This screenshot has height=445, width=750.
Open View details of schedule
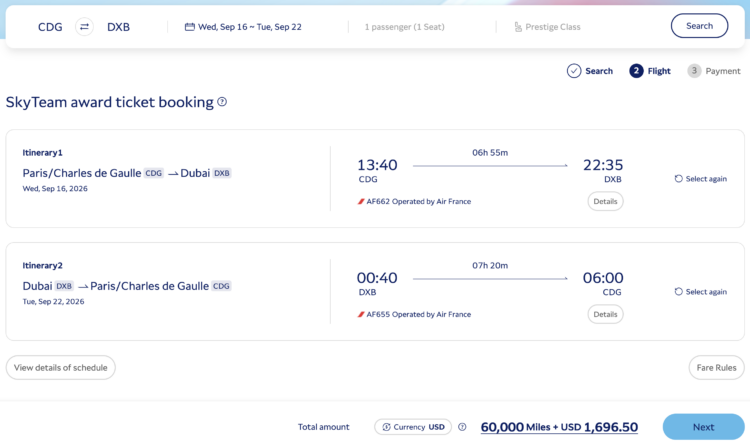click(x=61, y=367)
